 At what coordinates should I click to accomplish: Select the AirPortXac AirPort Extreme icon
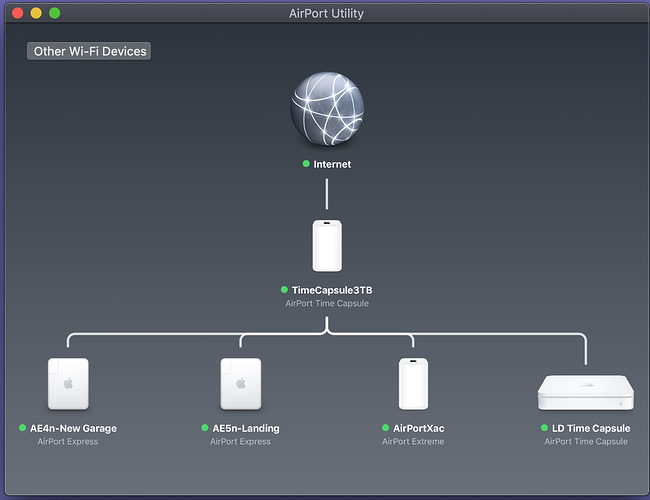[413, 384]
